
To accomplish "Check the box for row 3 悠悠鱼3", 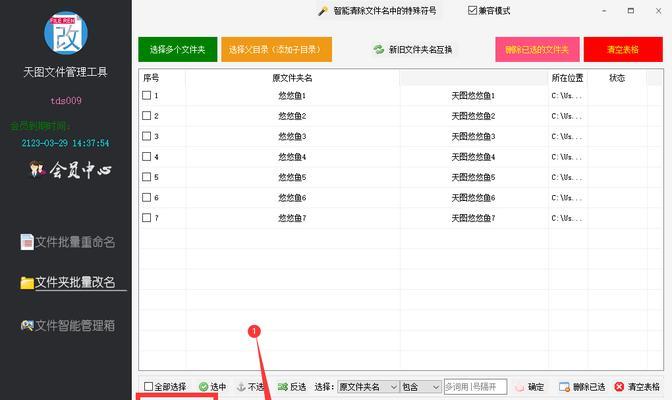I will (147, 136).
